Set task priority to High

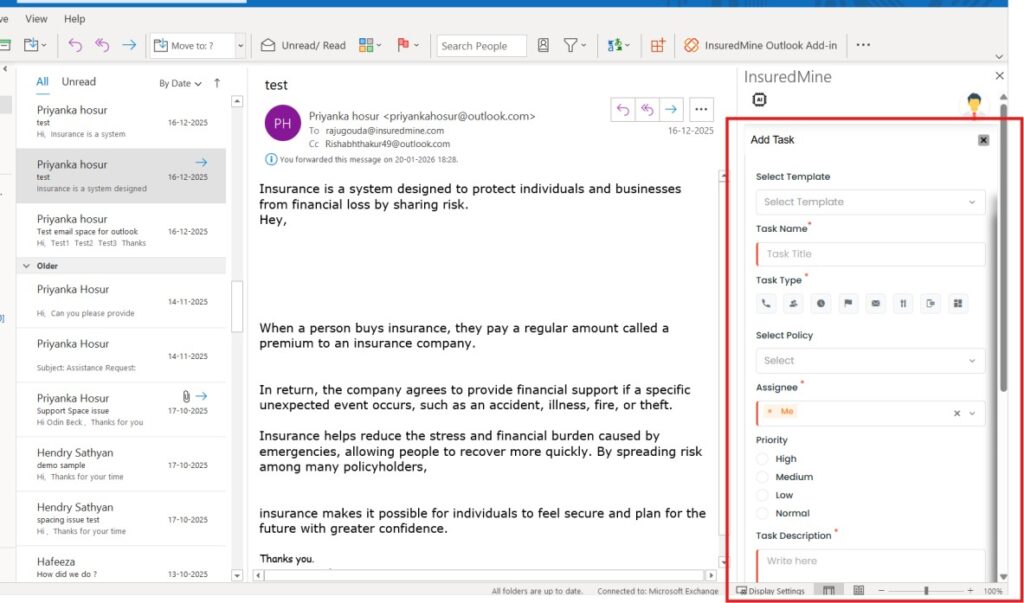point(763,459)
